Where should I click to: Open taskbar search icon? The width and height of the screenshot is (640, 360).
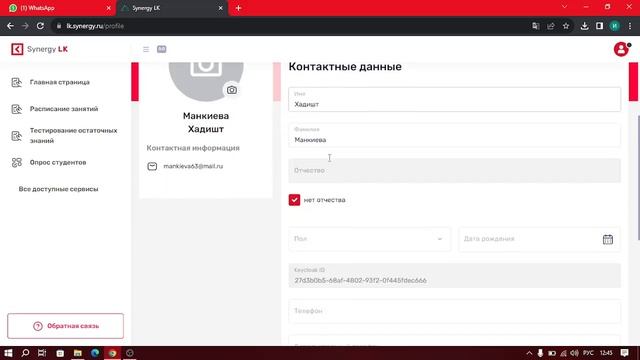click(25, 353)
